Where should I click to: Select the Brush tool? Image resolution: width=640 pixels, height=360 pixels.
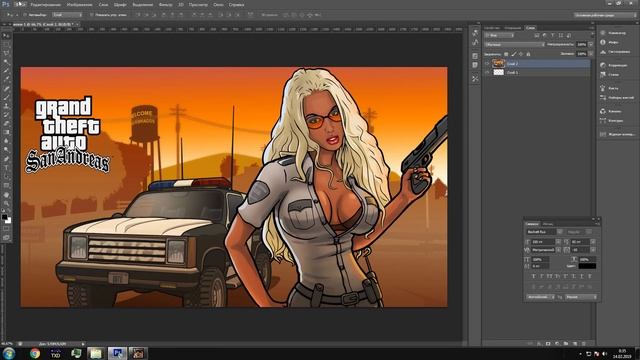pyautogui.click(x=6, y=97)
